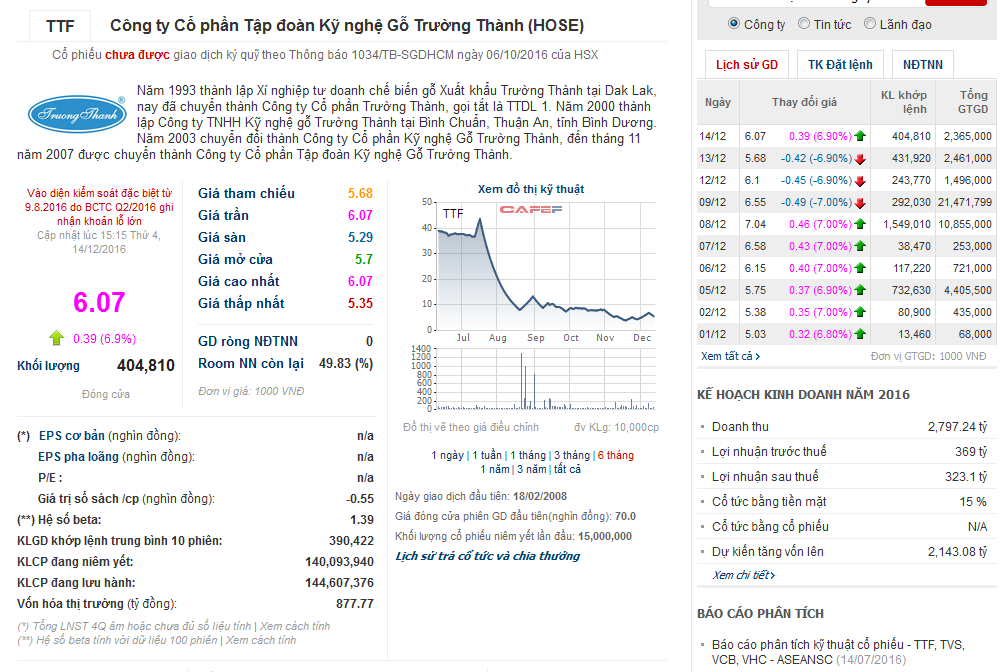Click the KL khớp lệnh column header
The image size is (1006, 672).
click(904, 102)
